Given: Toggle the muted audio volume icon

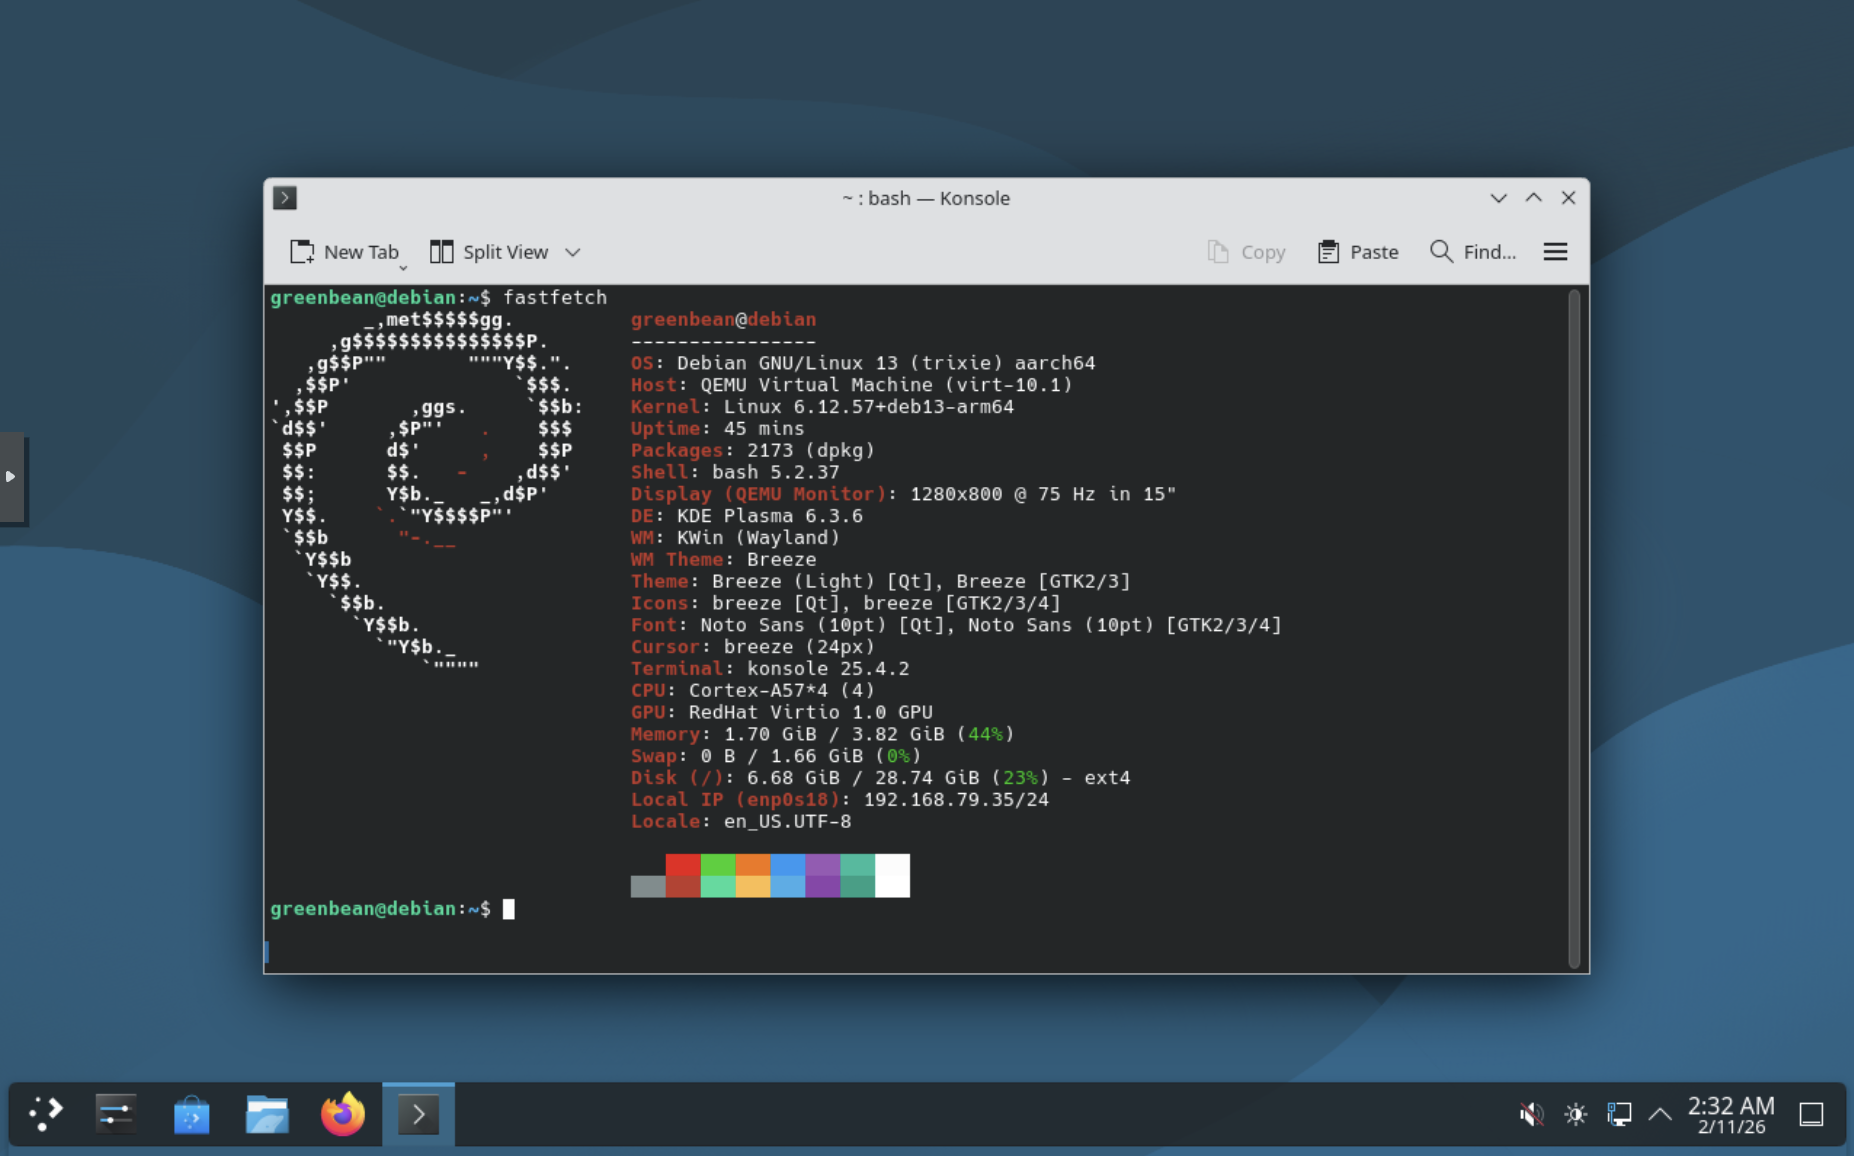Looking at the screenshot, I should coord(1531,1113).
